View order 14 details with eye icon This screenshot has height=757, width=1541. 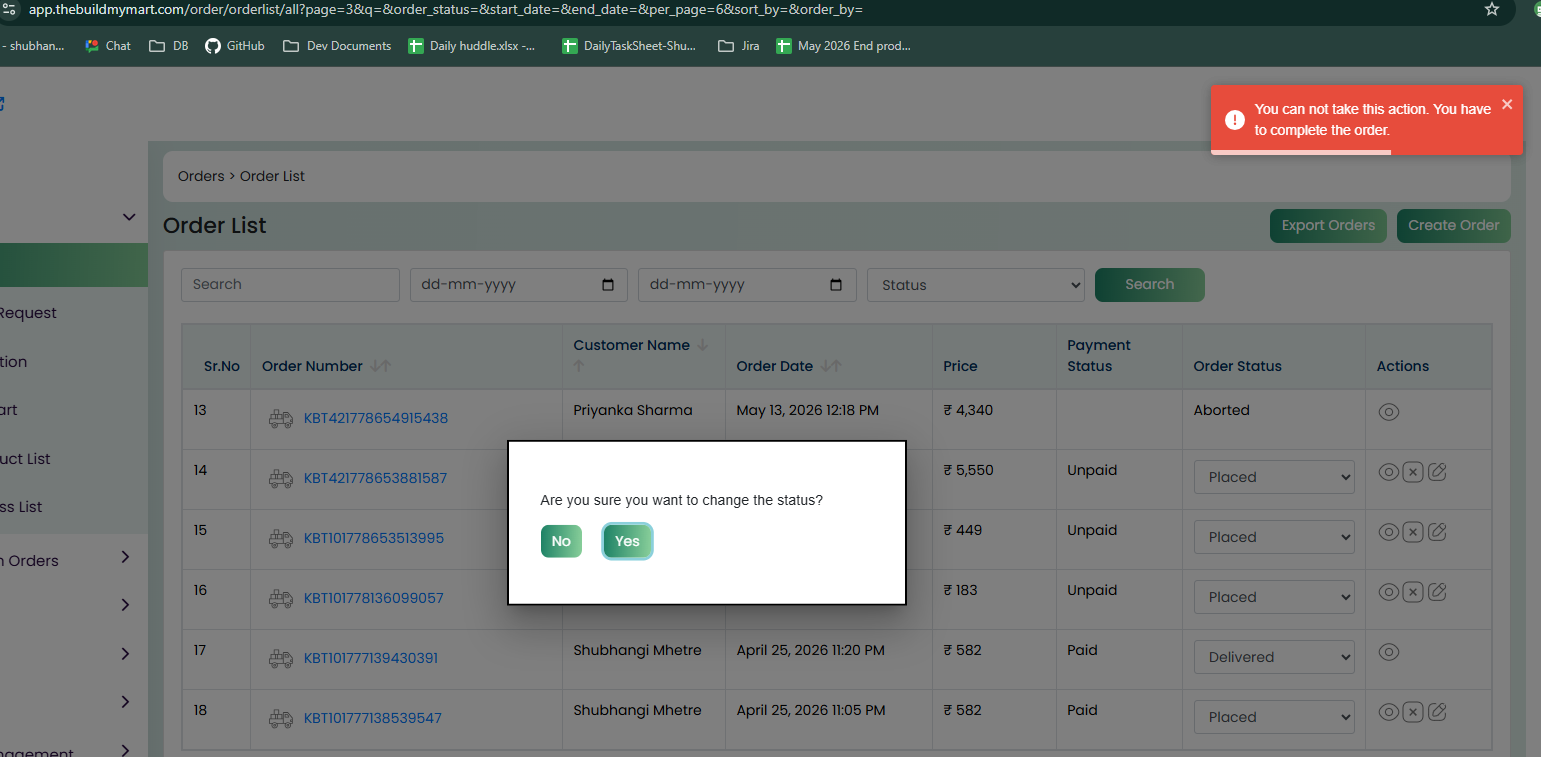(1388, 472)
